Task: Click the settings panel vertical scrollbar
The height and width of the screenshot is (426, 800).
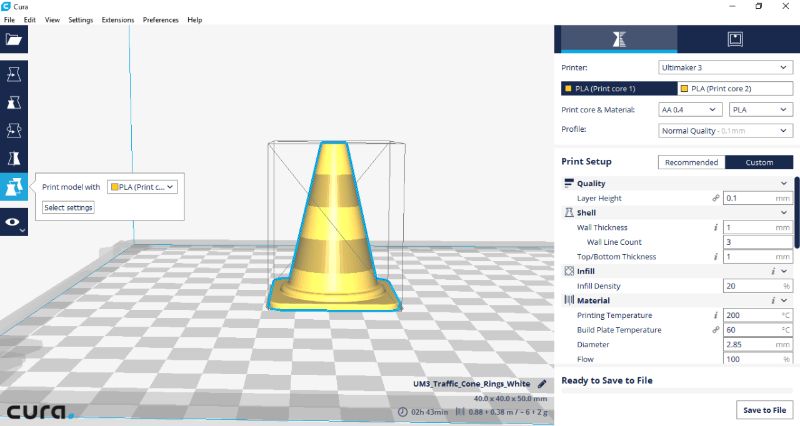Action: click(796, 212)
